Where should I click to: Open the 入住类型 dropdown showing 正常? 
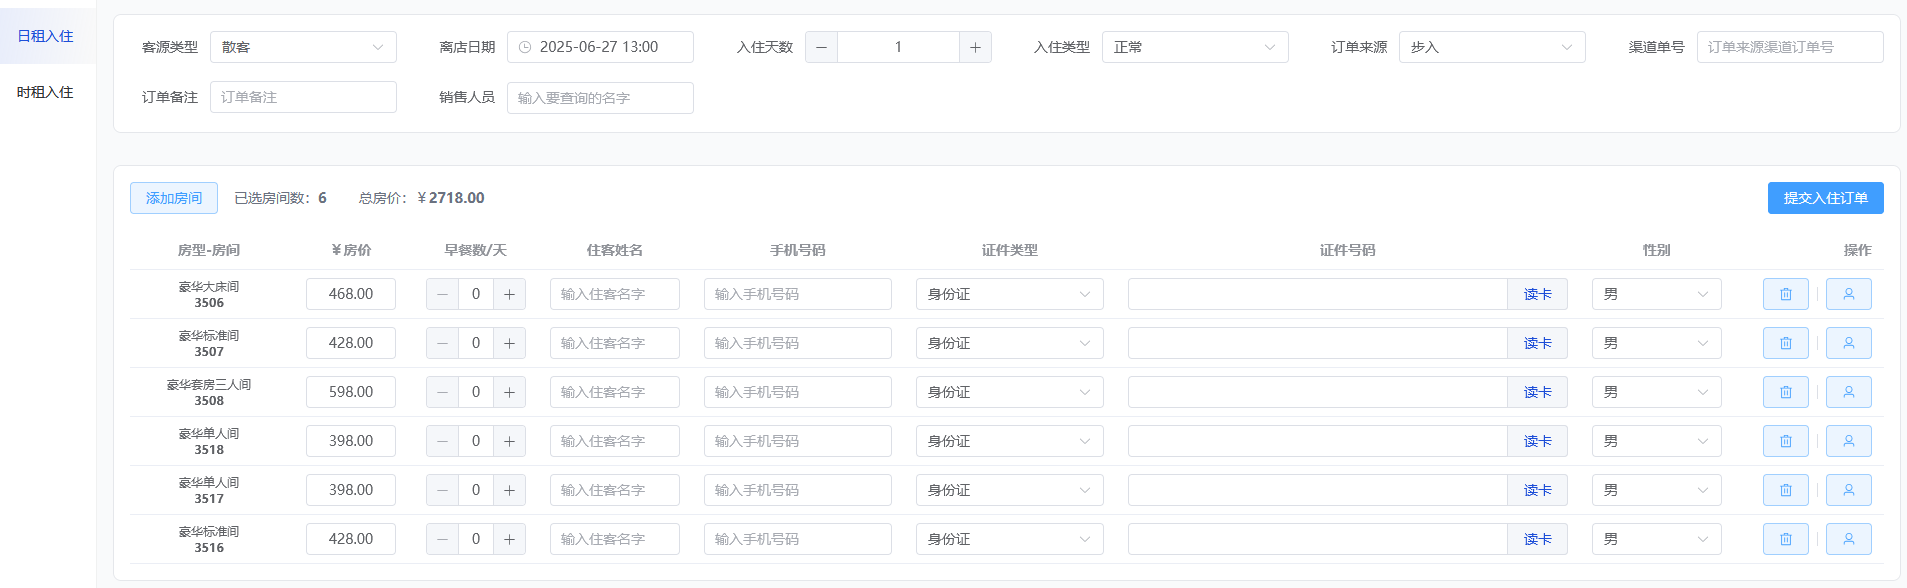[1195, 47]
